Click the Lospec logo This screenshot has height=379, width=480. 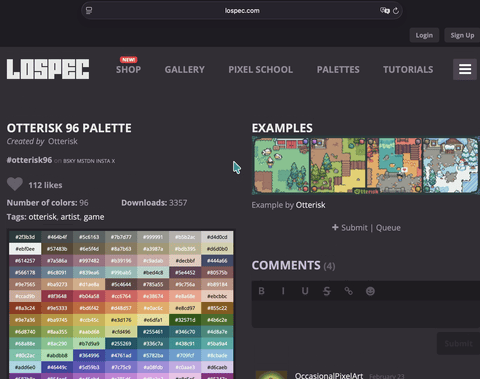pyautogui.click(x=48, y=69)
